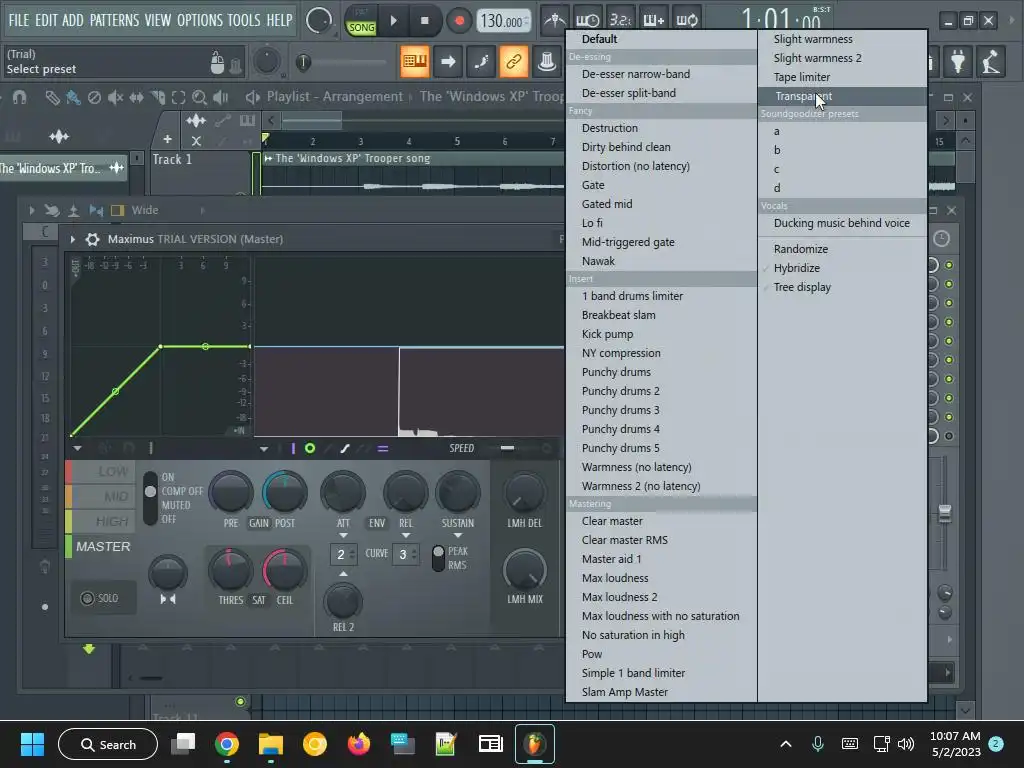Click the magnet snap icon in playlist

20,98
